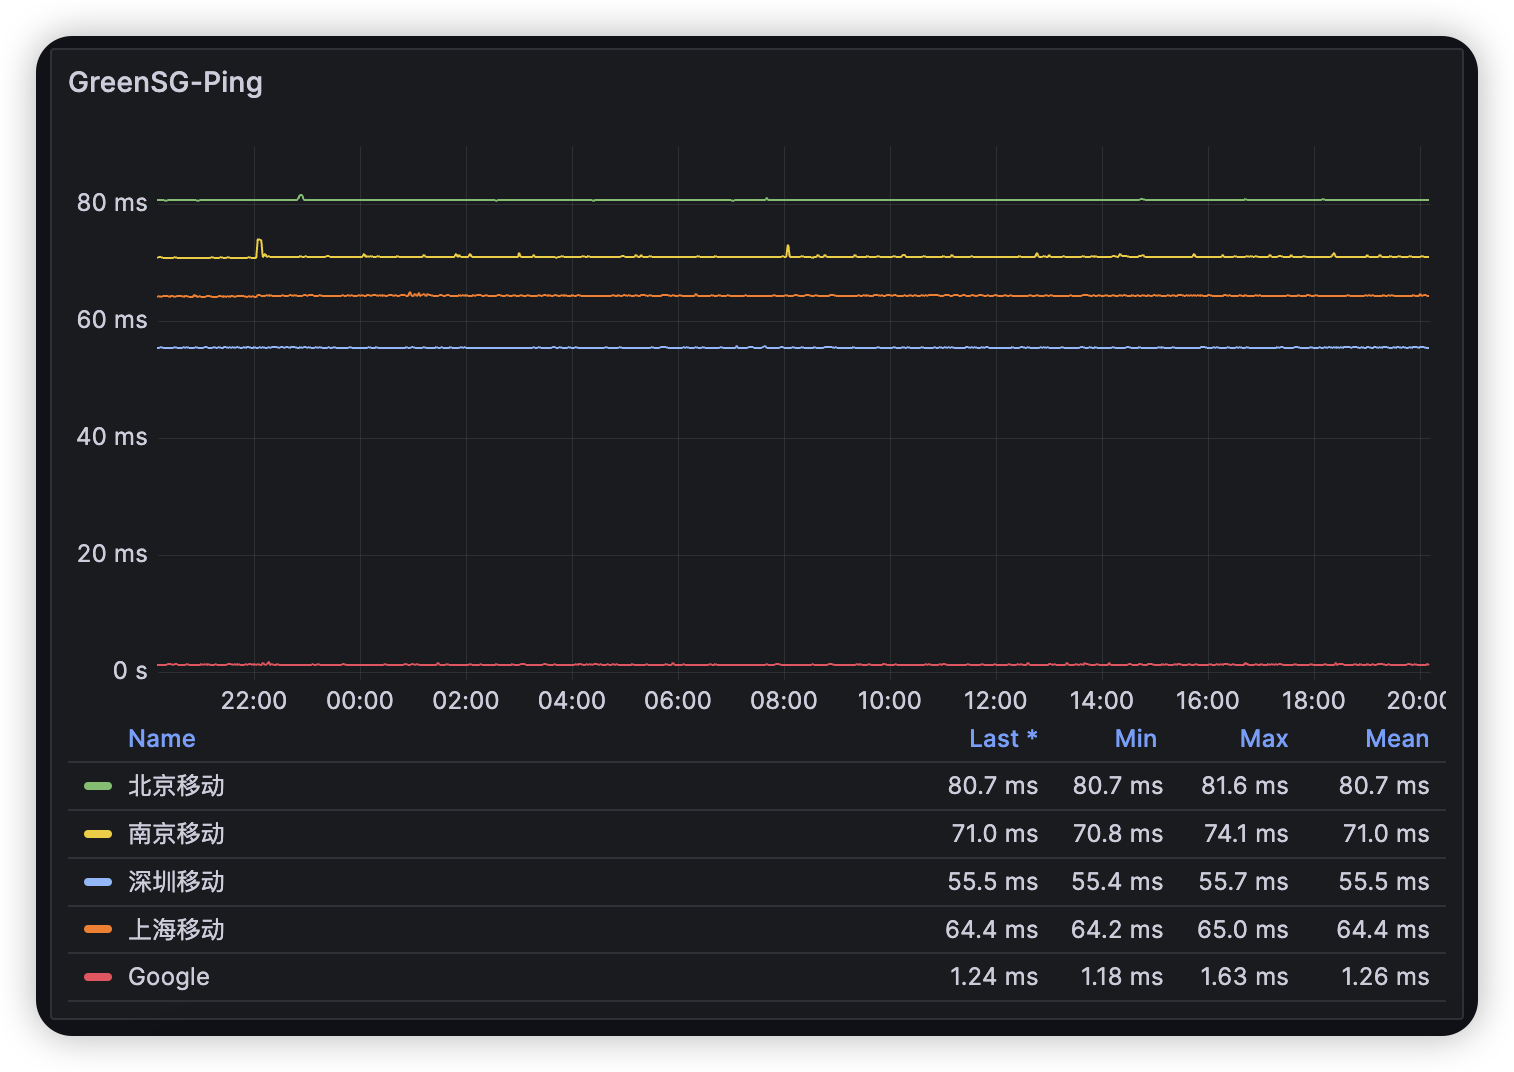Click the blue 深圳移动 series color marker
This screenshot has width=1514, height=1072.
98,881
